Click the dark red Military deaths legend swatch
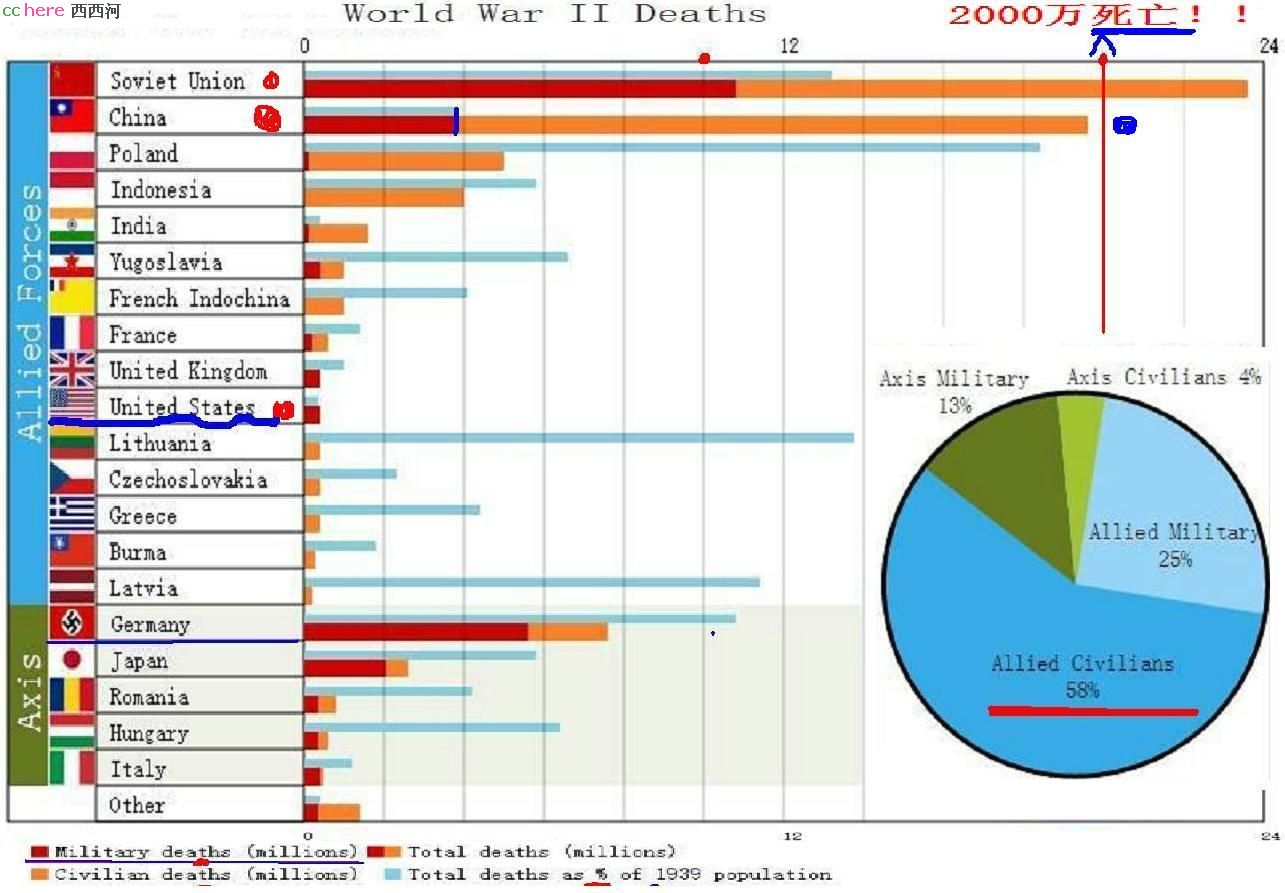The height and width of the screenshot is (893, 1285). point(40,852)
